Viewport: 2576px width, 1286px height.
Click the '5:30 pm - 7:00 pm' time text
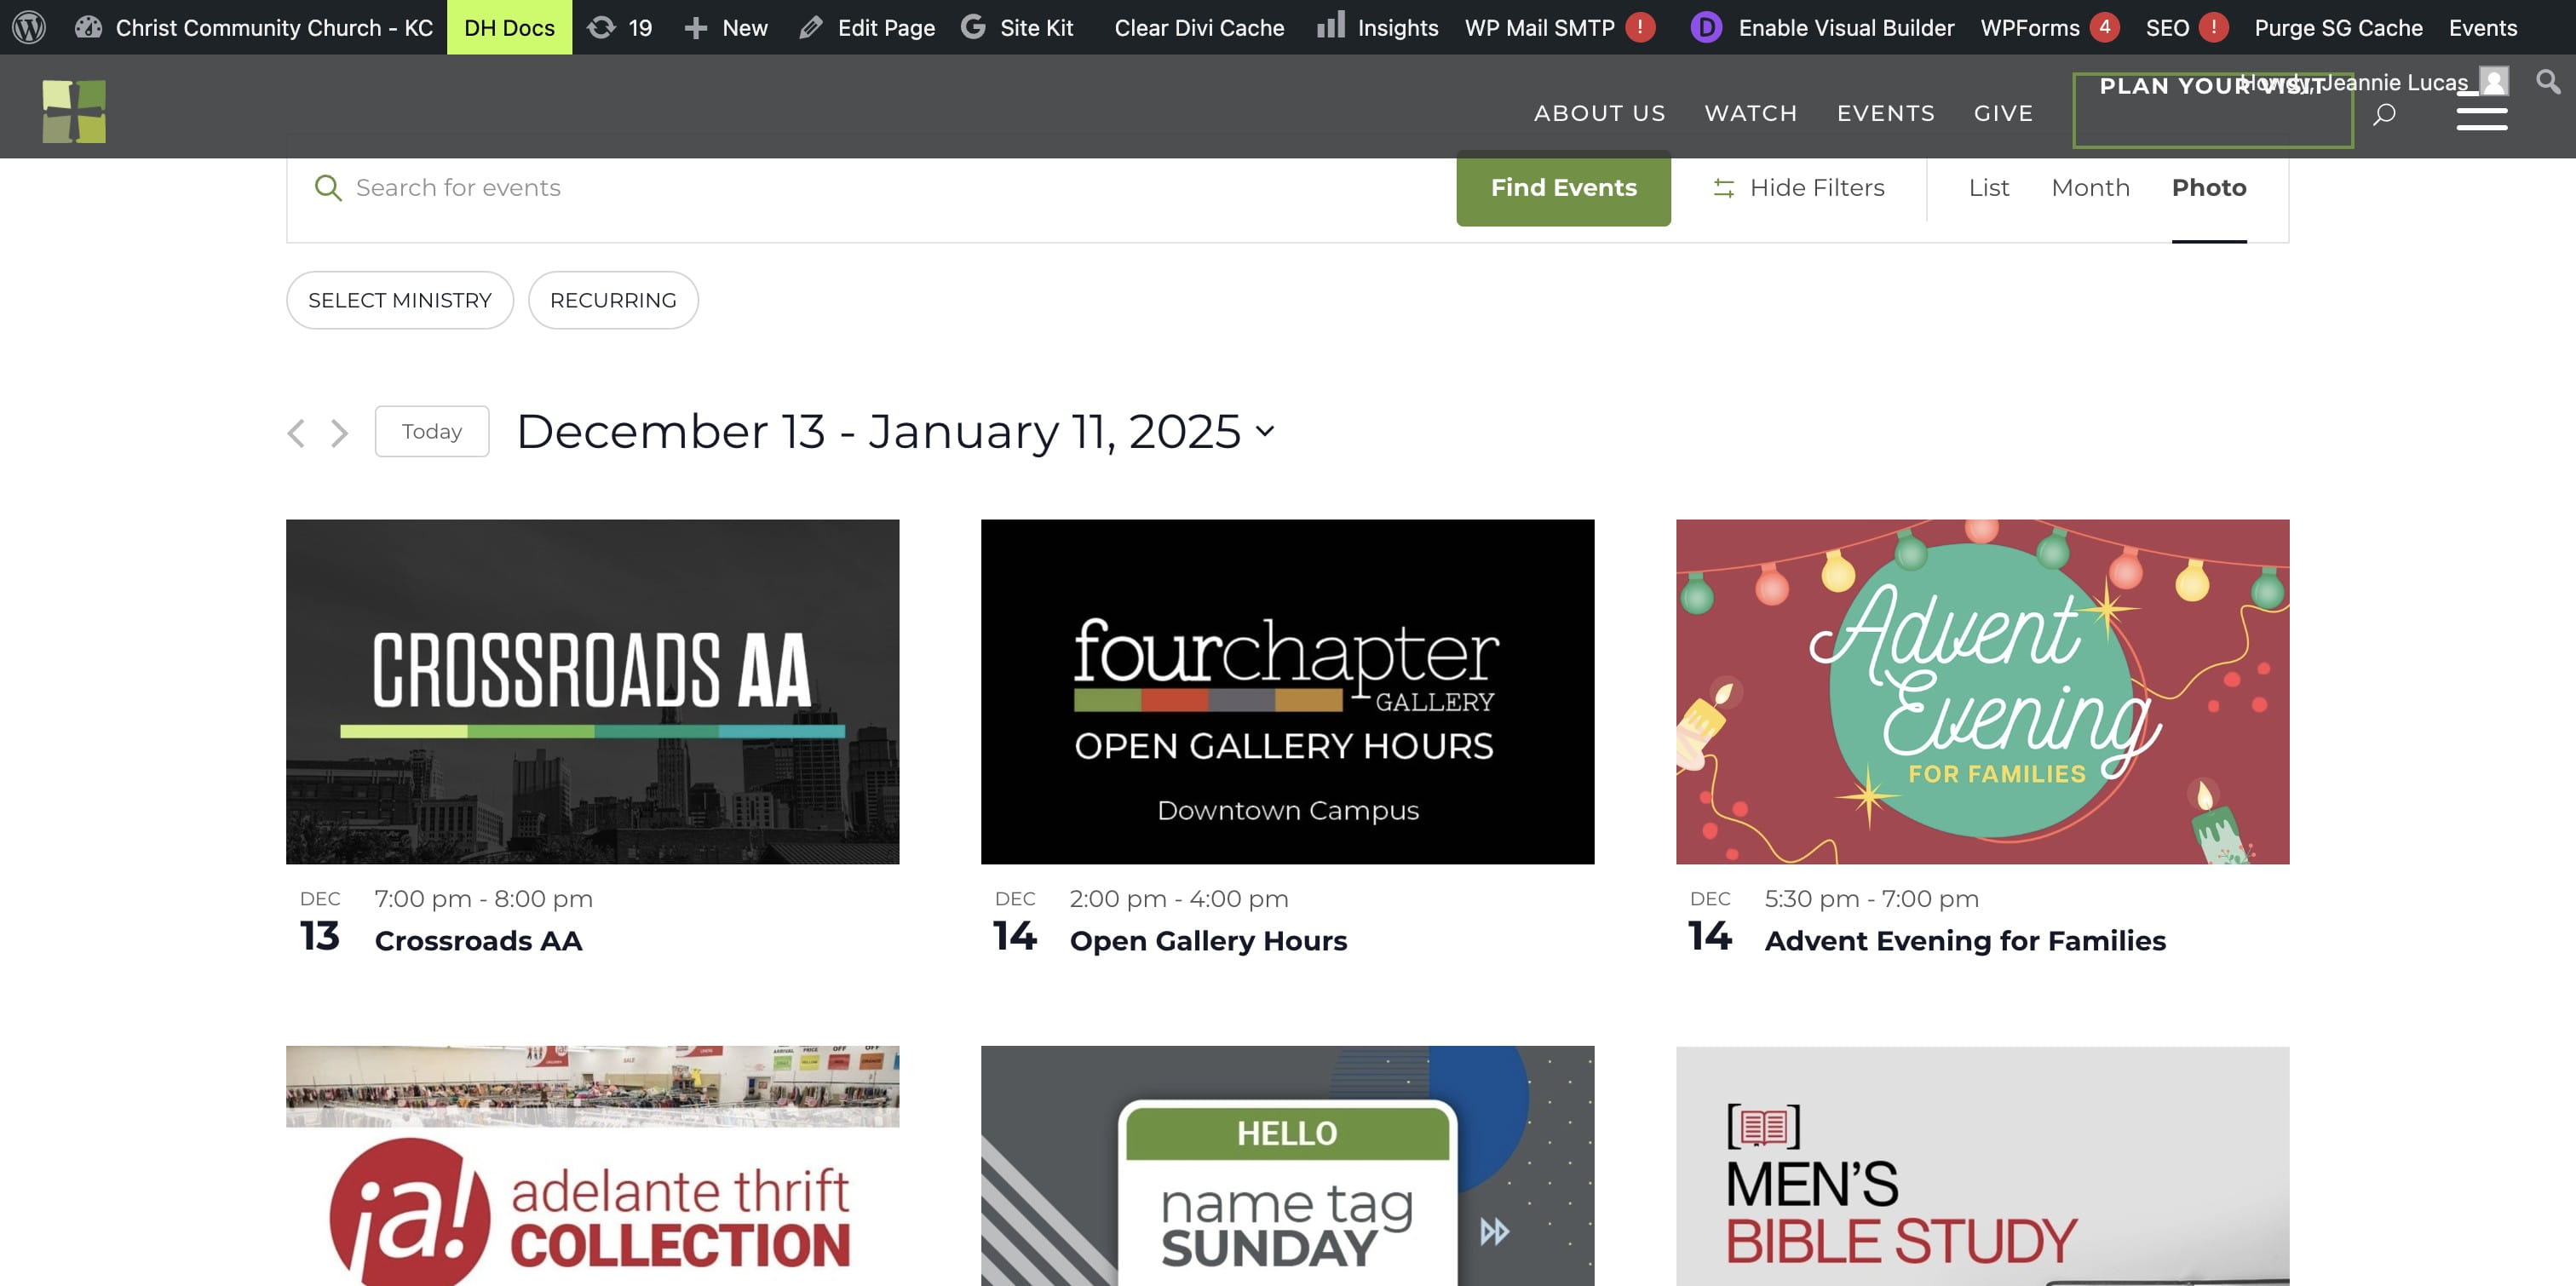1871,898
